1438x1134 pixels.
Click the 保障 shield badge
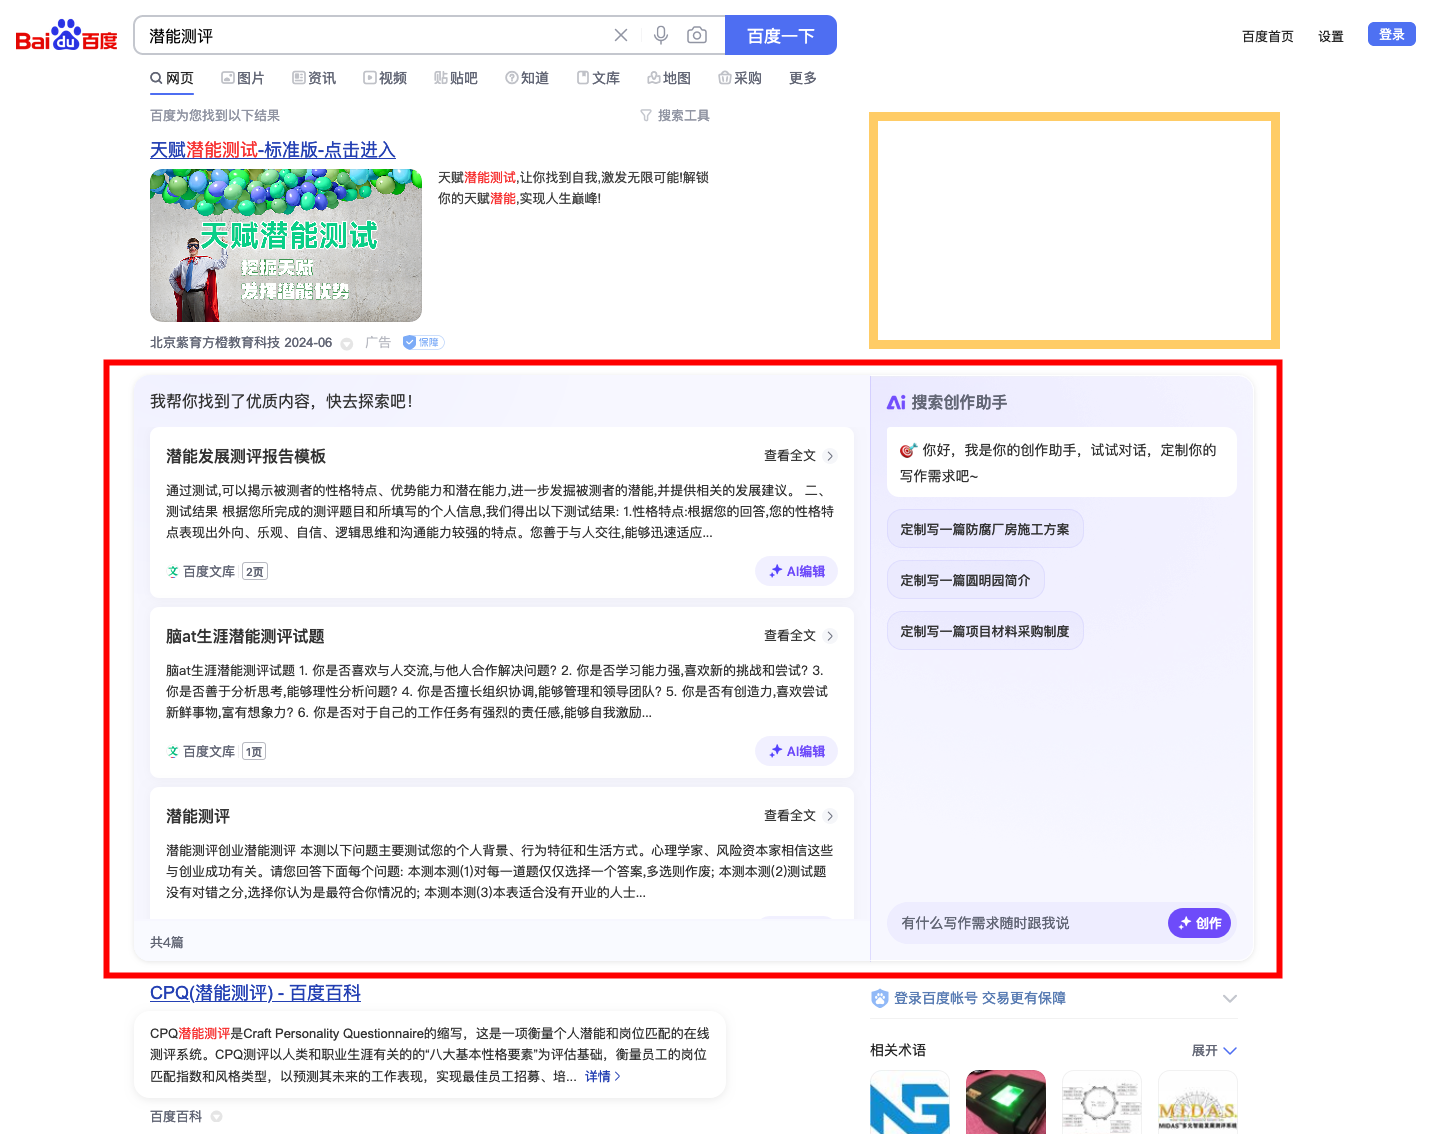coord(423,342)
